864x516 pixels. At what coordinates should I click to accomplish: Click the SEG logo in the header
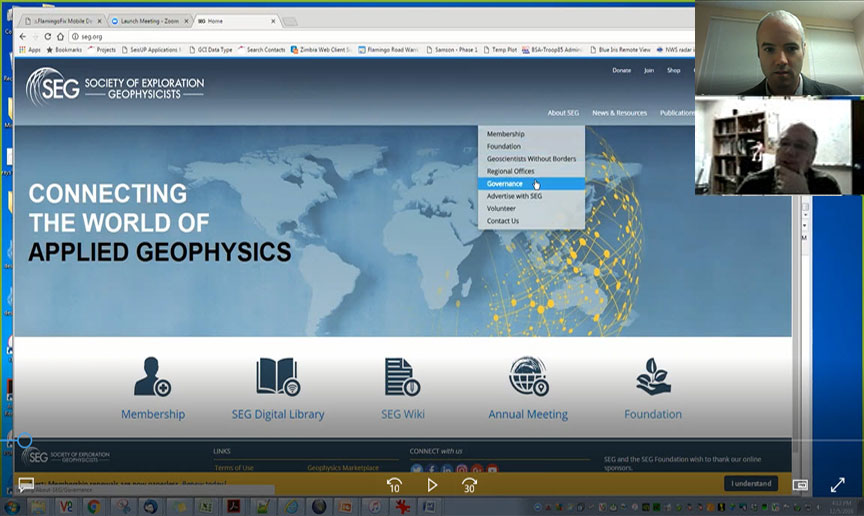point(115,87)
